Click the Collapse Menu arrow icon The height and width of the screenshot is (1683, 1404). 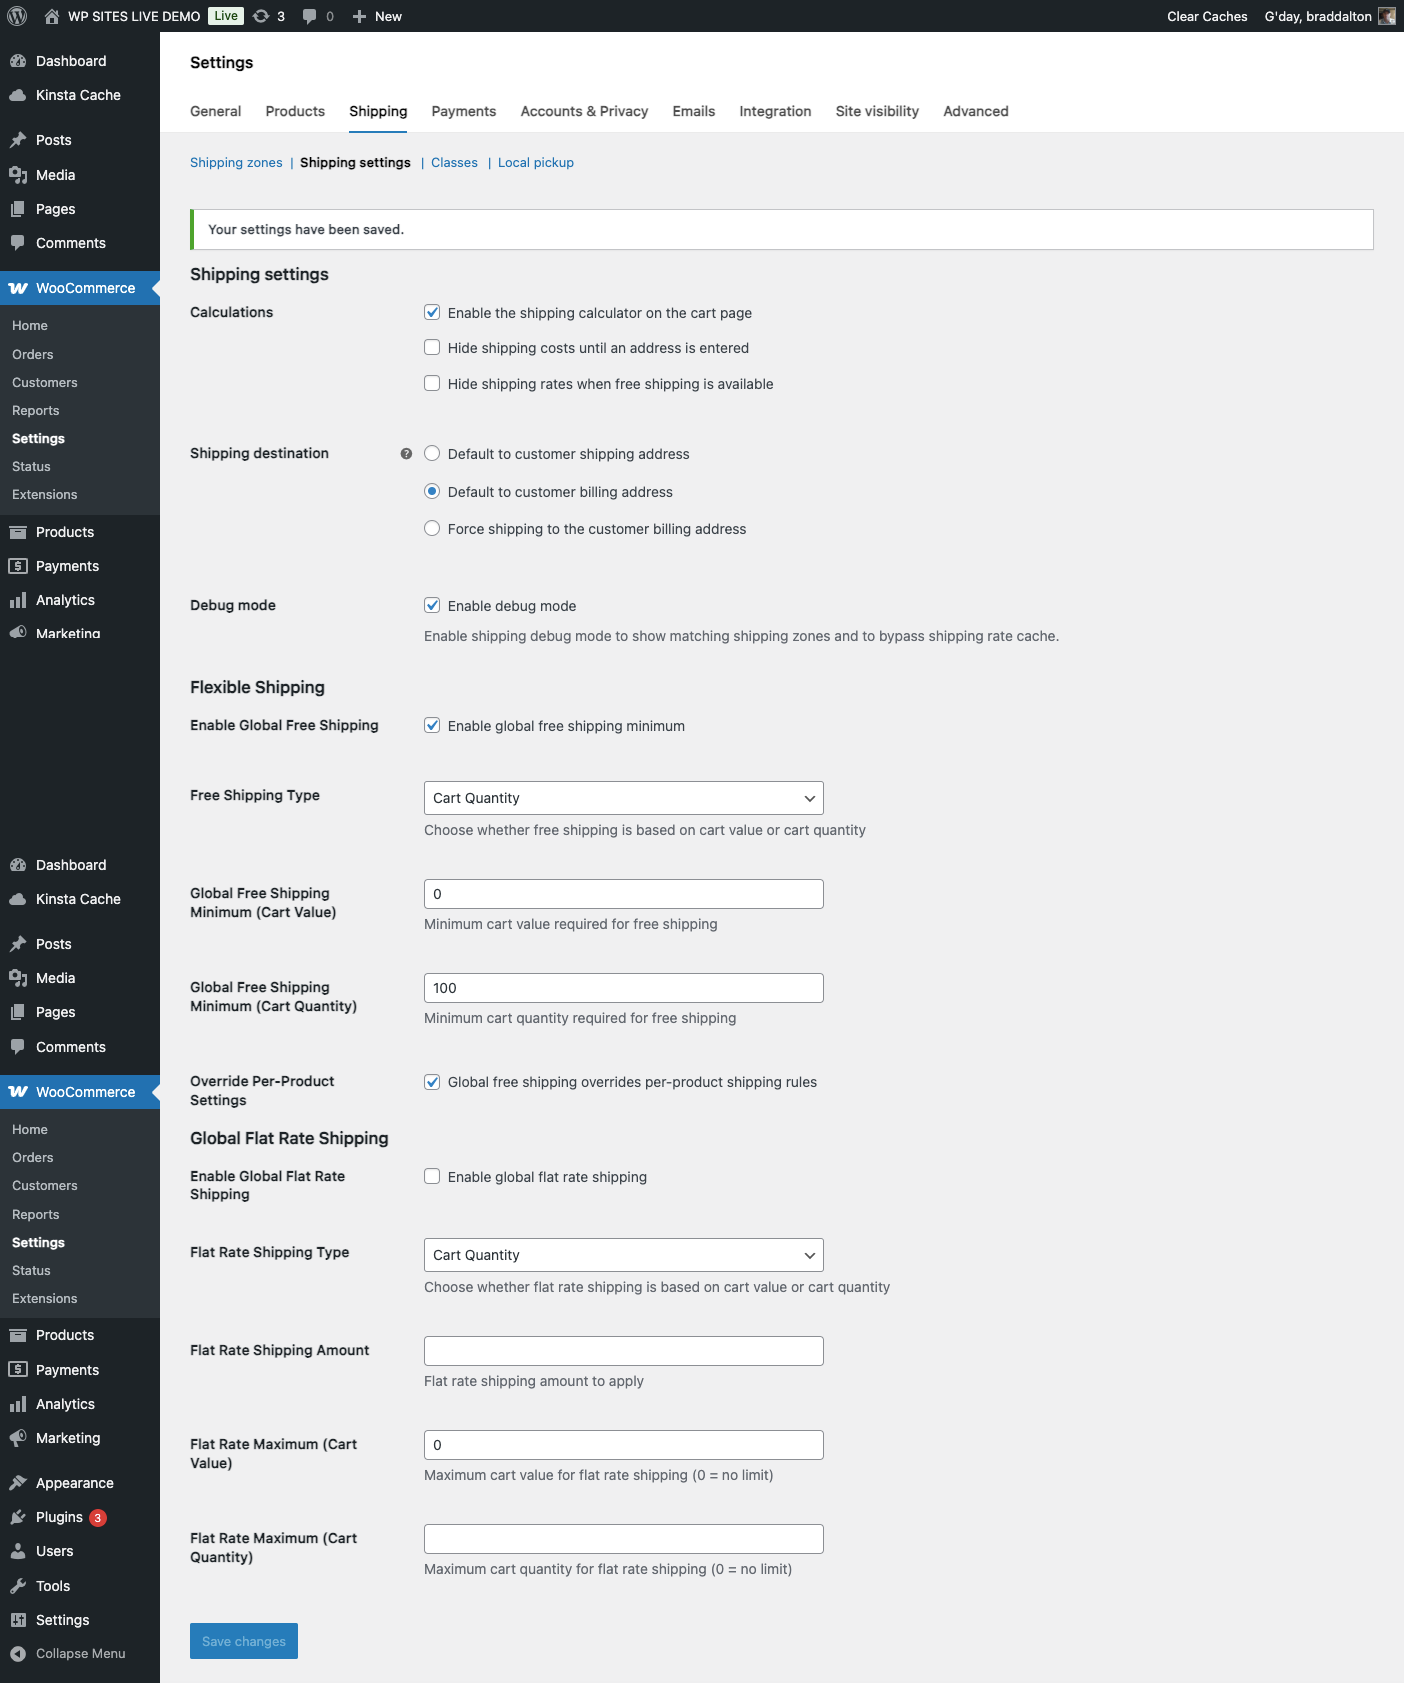[x=18, y=1654]
